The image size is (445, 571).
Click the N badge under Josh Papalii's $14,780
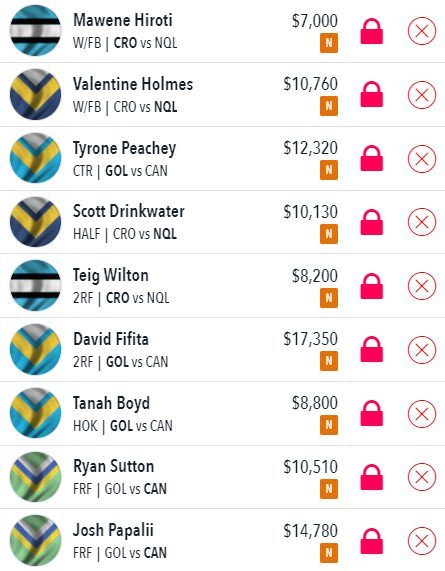point(329,553)
